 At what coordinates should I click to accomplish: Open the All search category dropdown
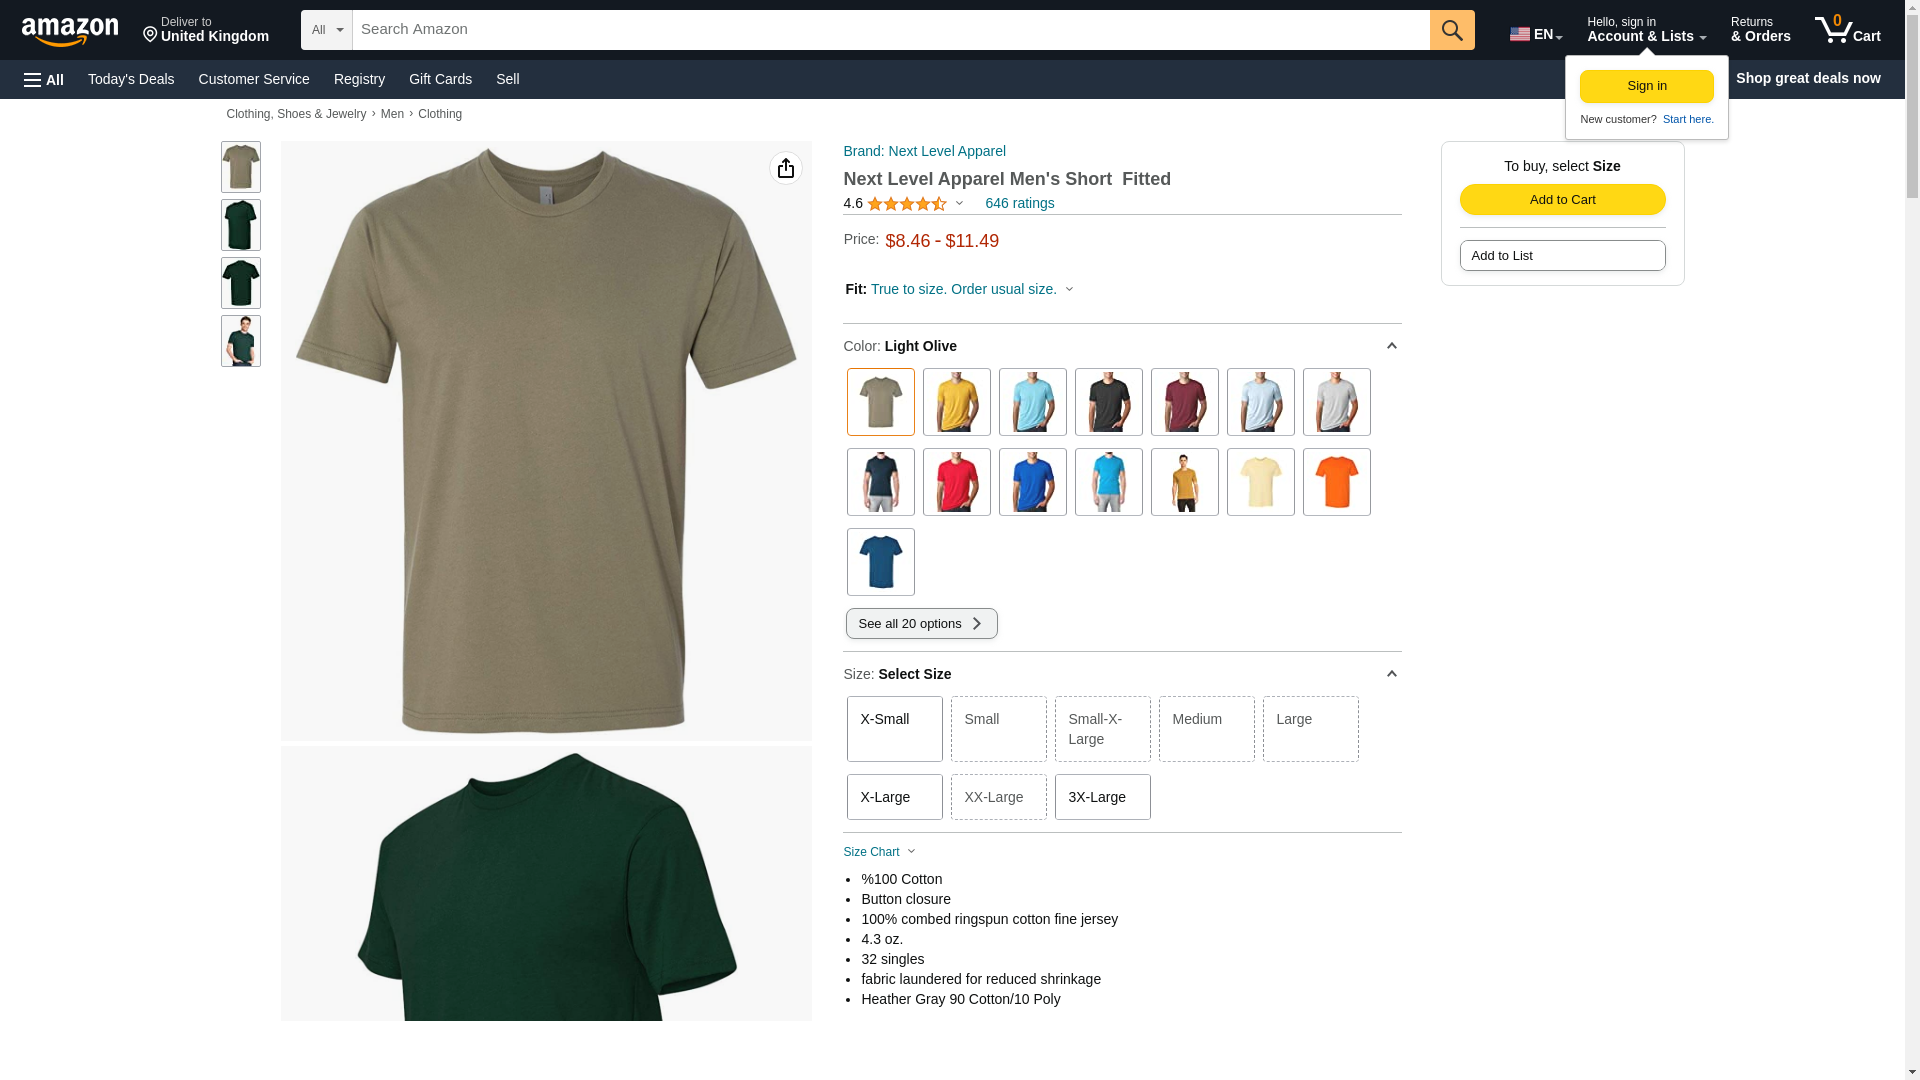click(x=326, y=30)
